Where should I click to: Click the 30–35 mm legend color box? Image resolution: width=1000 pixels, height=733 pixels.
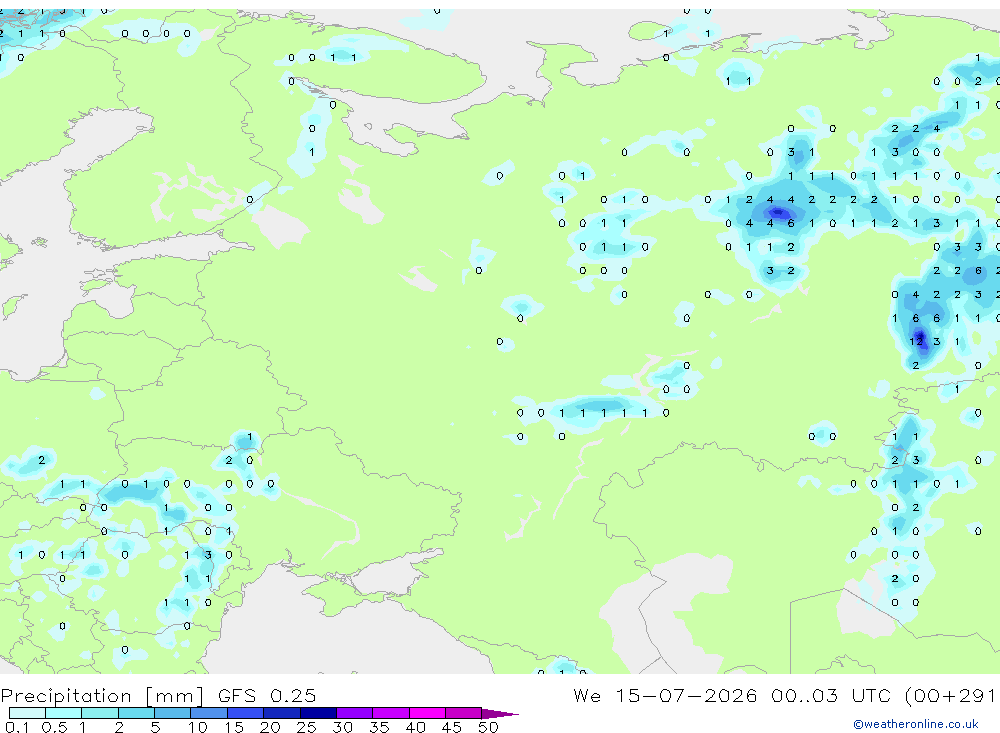pos(355,713)
